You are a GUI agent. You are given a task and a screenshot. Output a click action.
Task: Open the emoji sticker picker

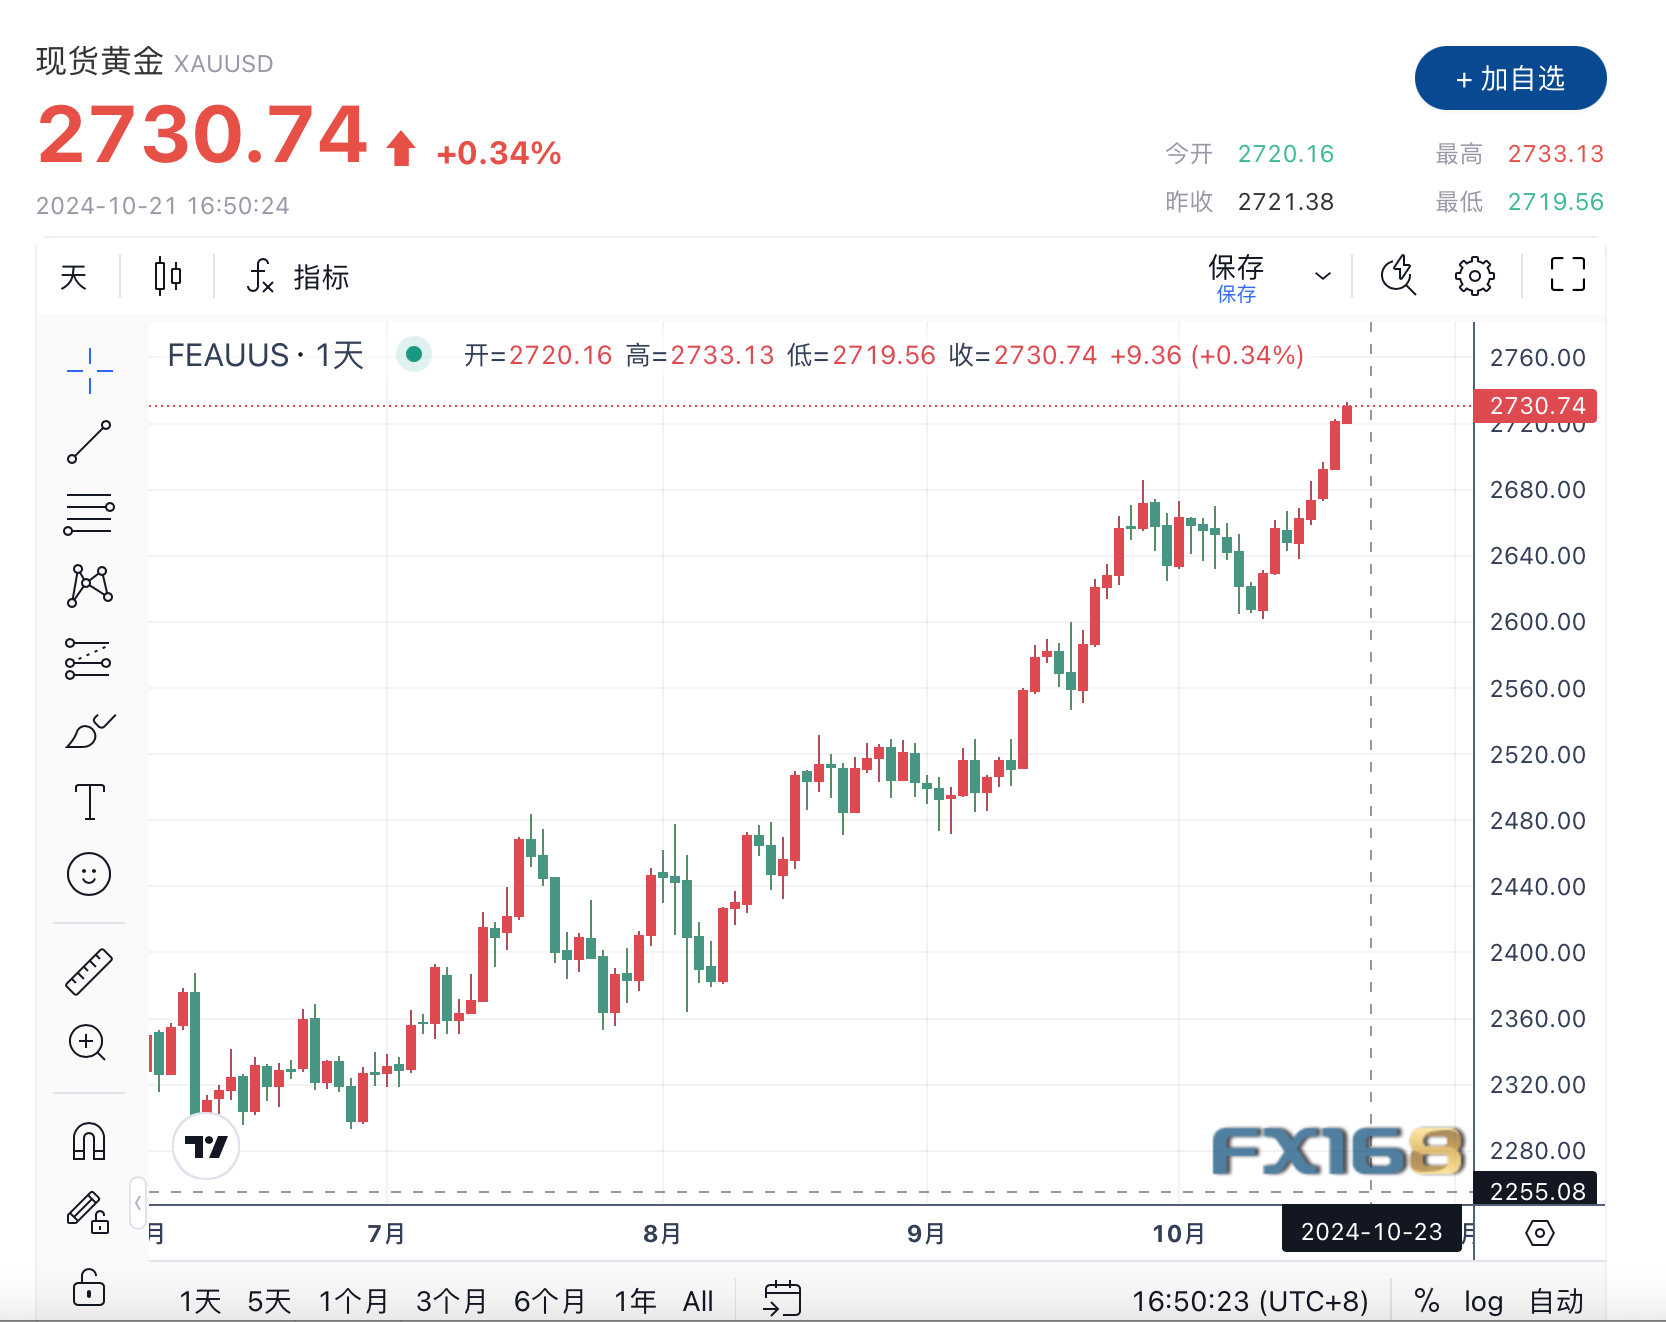[x=89, y=874]
